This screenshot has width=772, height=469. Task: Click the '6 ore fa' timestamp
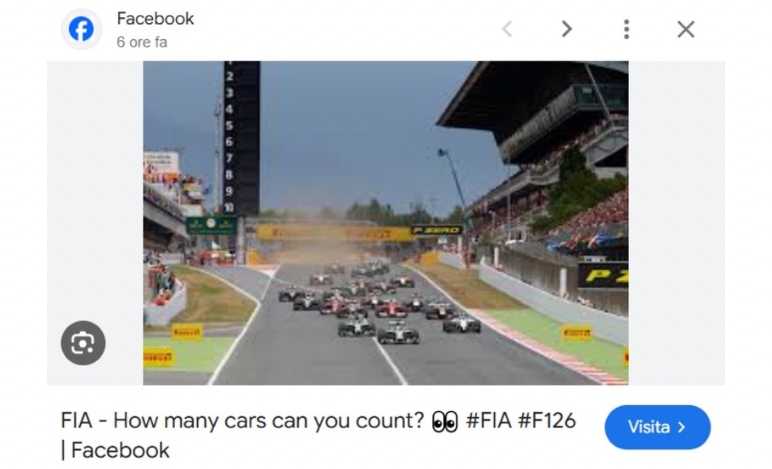pyautogui.click(x=142, y=42)
